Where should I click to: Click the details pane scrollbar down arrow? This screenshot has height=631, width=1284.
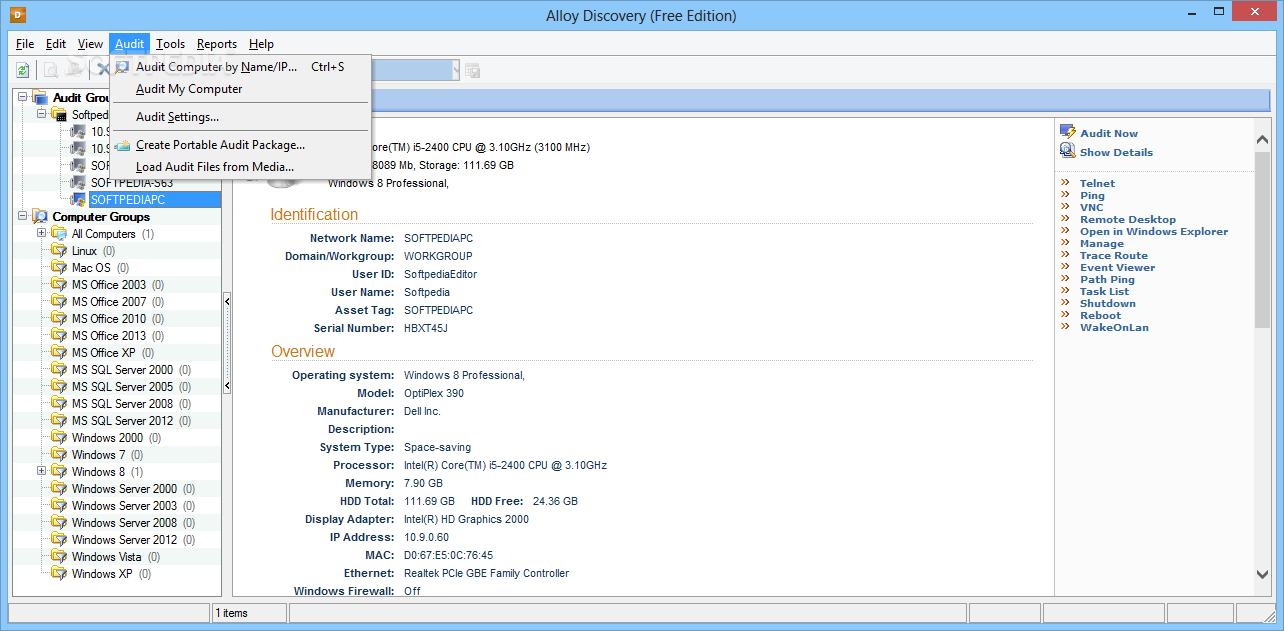[1262, 574]
